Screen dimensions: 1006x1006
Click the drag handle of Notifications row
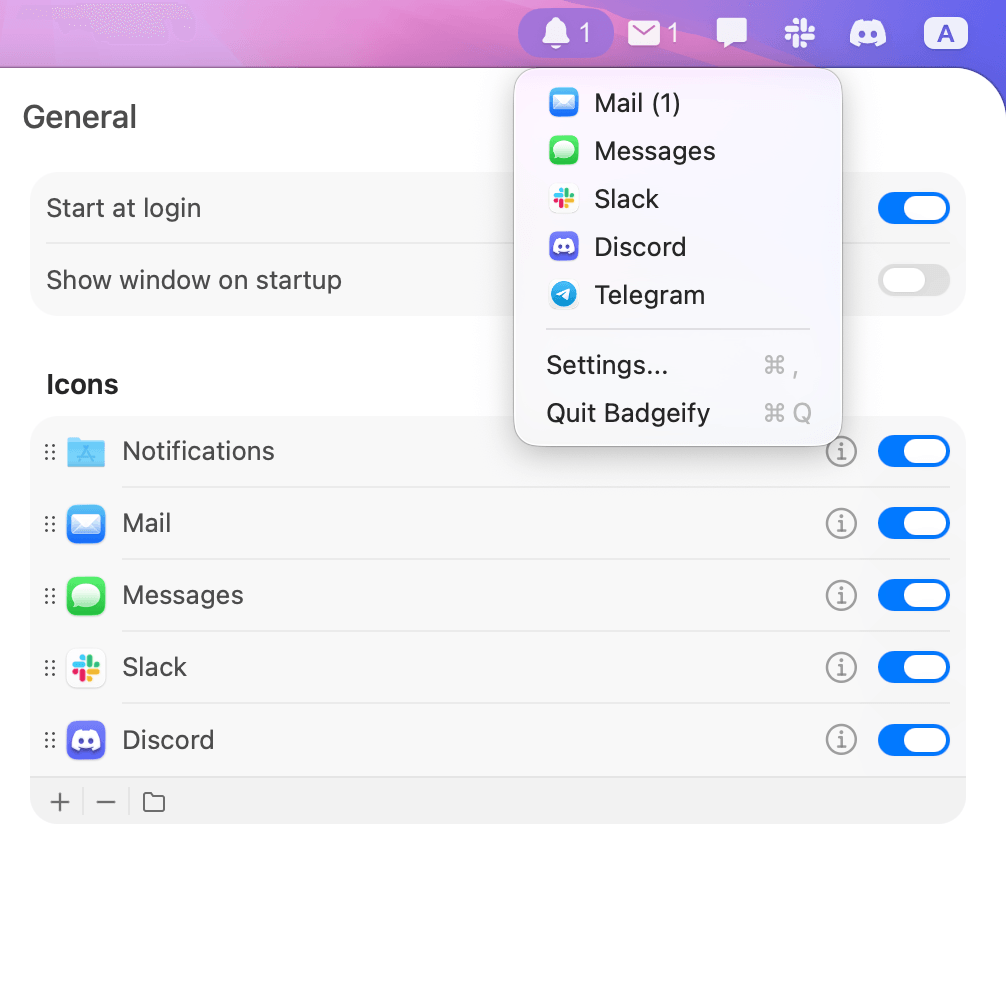[50, 452]
